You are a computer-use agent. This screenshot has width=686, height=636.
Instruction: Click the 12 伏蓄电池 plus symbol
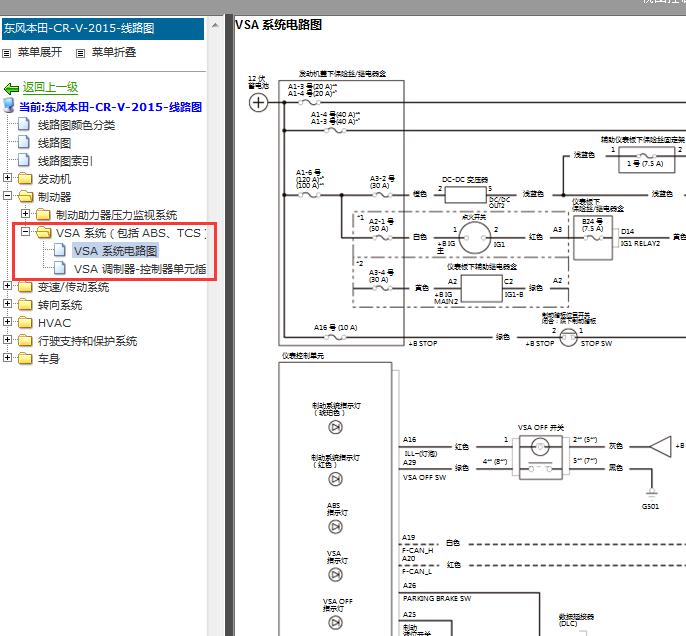point(258,103)
